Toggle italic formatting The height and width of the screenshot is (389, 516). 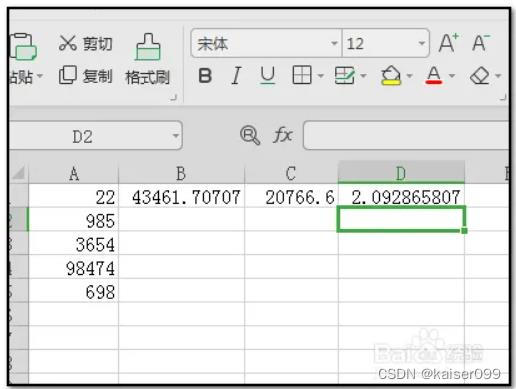point(236,76)
